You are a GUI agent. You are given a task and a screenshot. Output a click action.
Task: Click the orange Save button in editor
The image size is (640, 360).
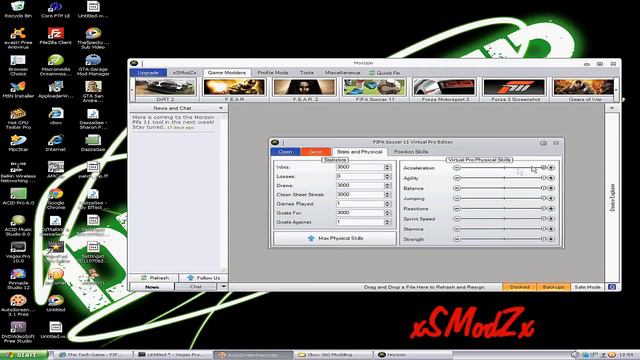point(316,152)
